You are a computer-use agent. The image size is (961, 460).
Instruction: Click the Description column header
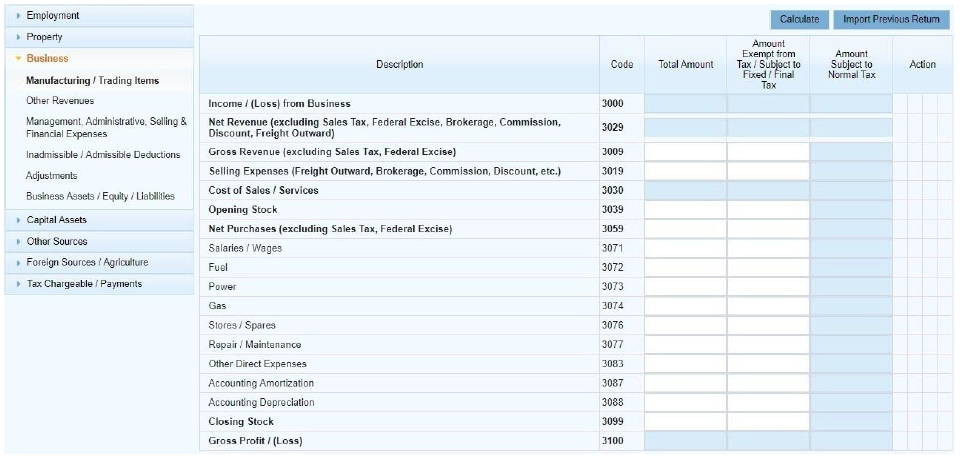click(400, 64)
